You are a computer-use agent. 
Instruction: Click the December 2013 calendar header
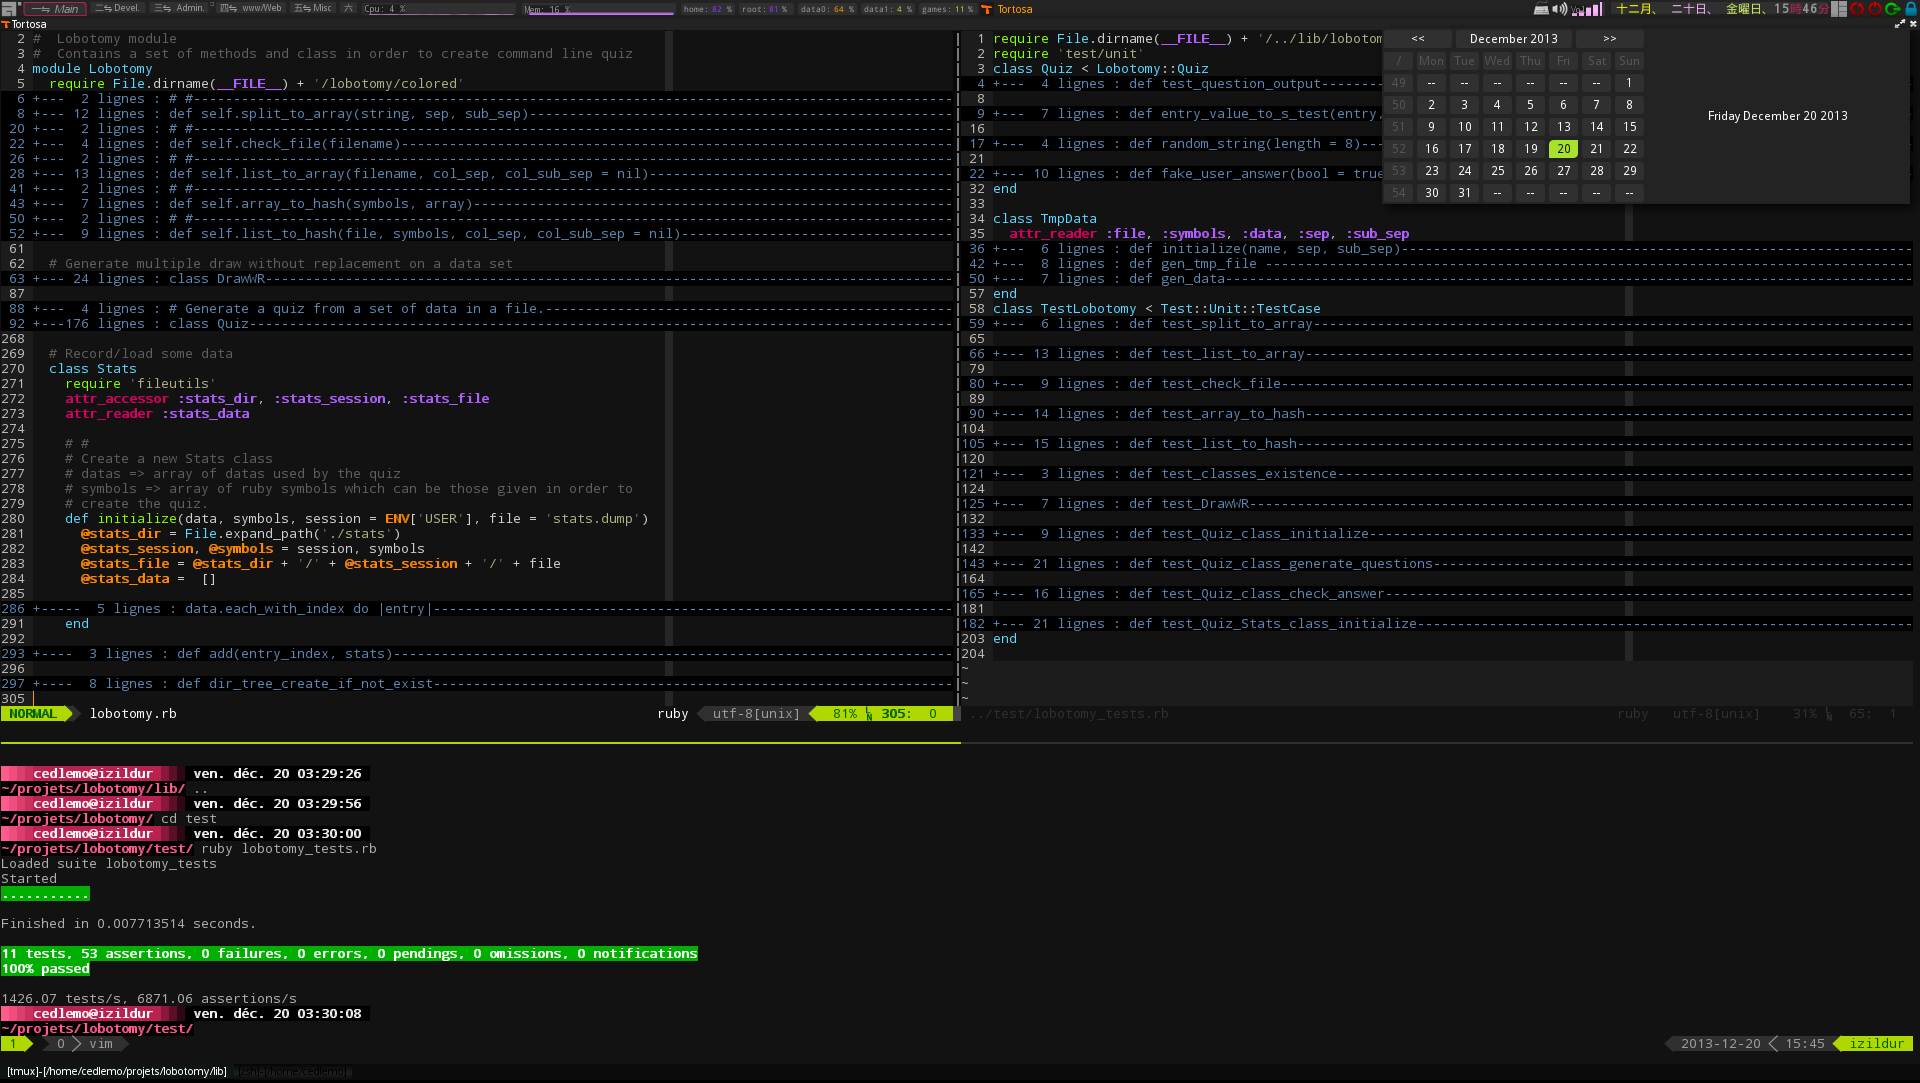1513,38
